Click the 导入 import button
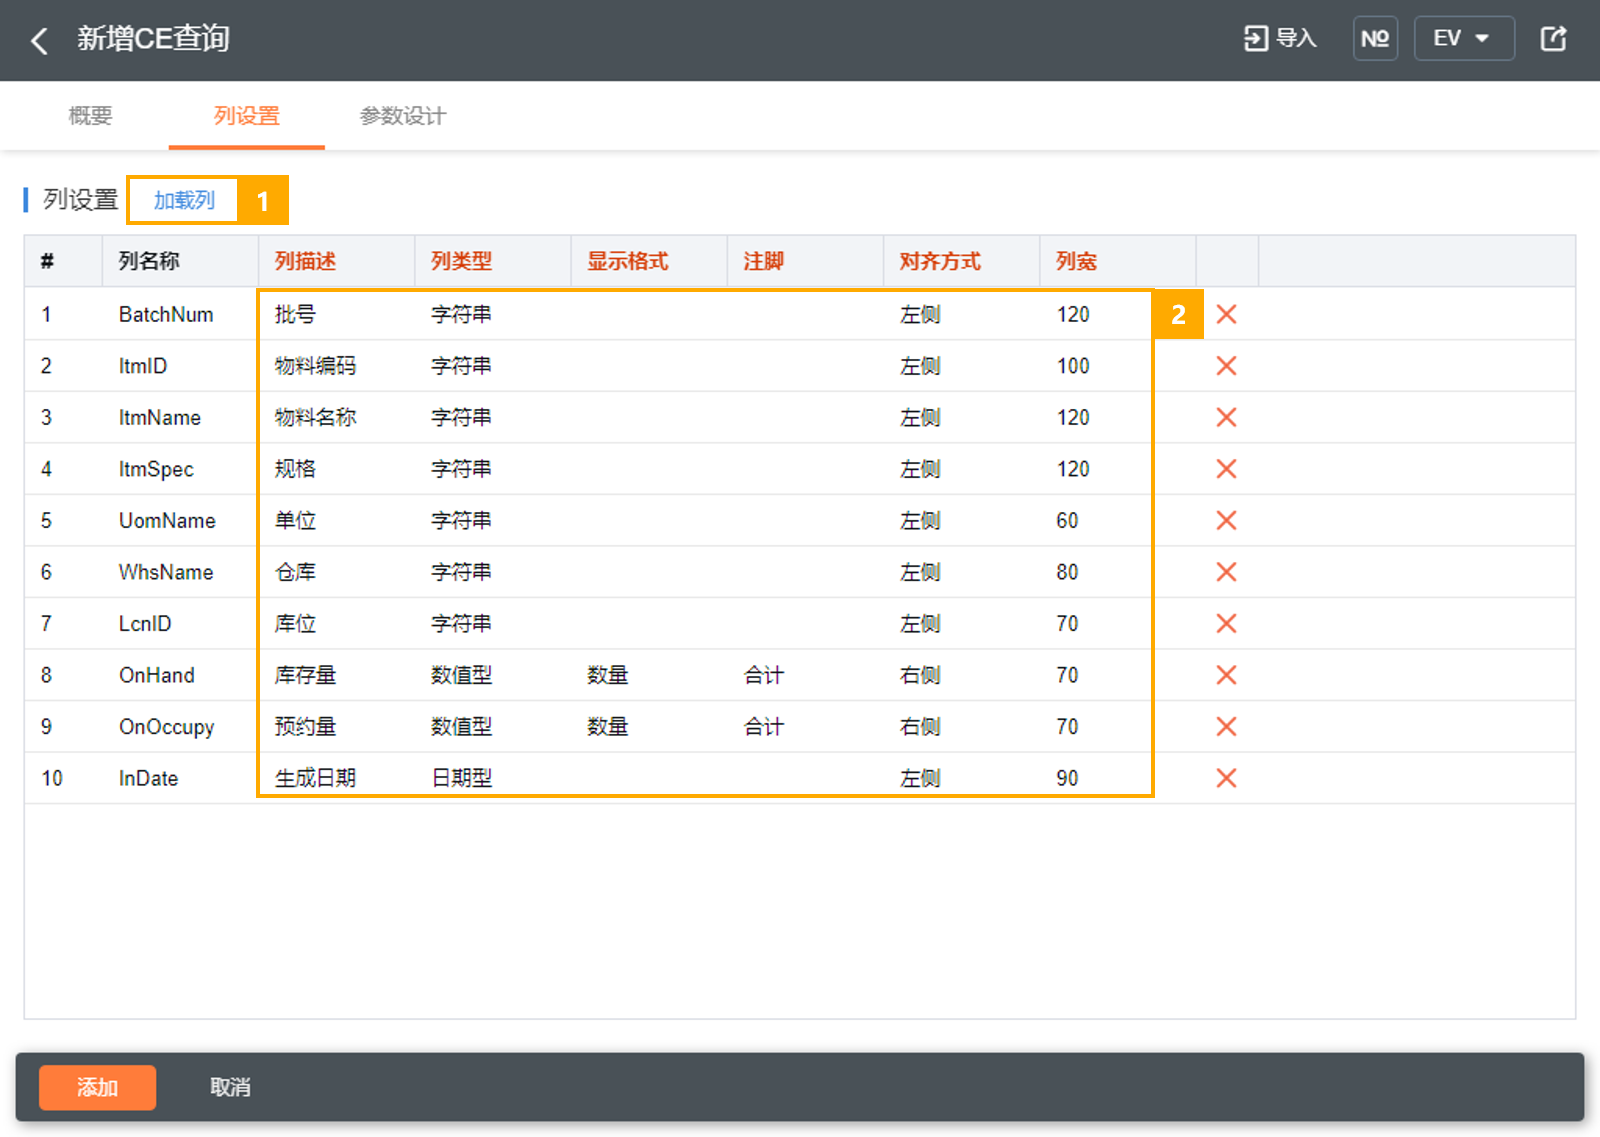1600x1137 pixels. [1280, 38]
